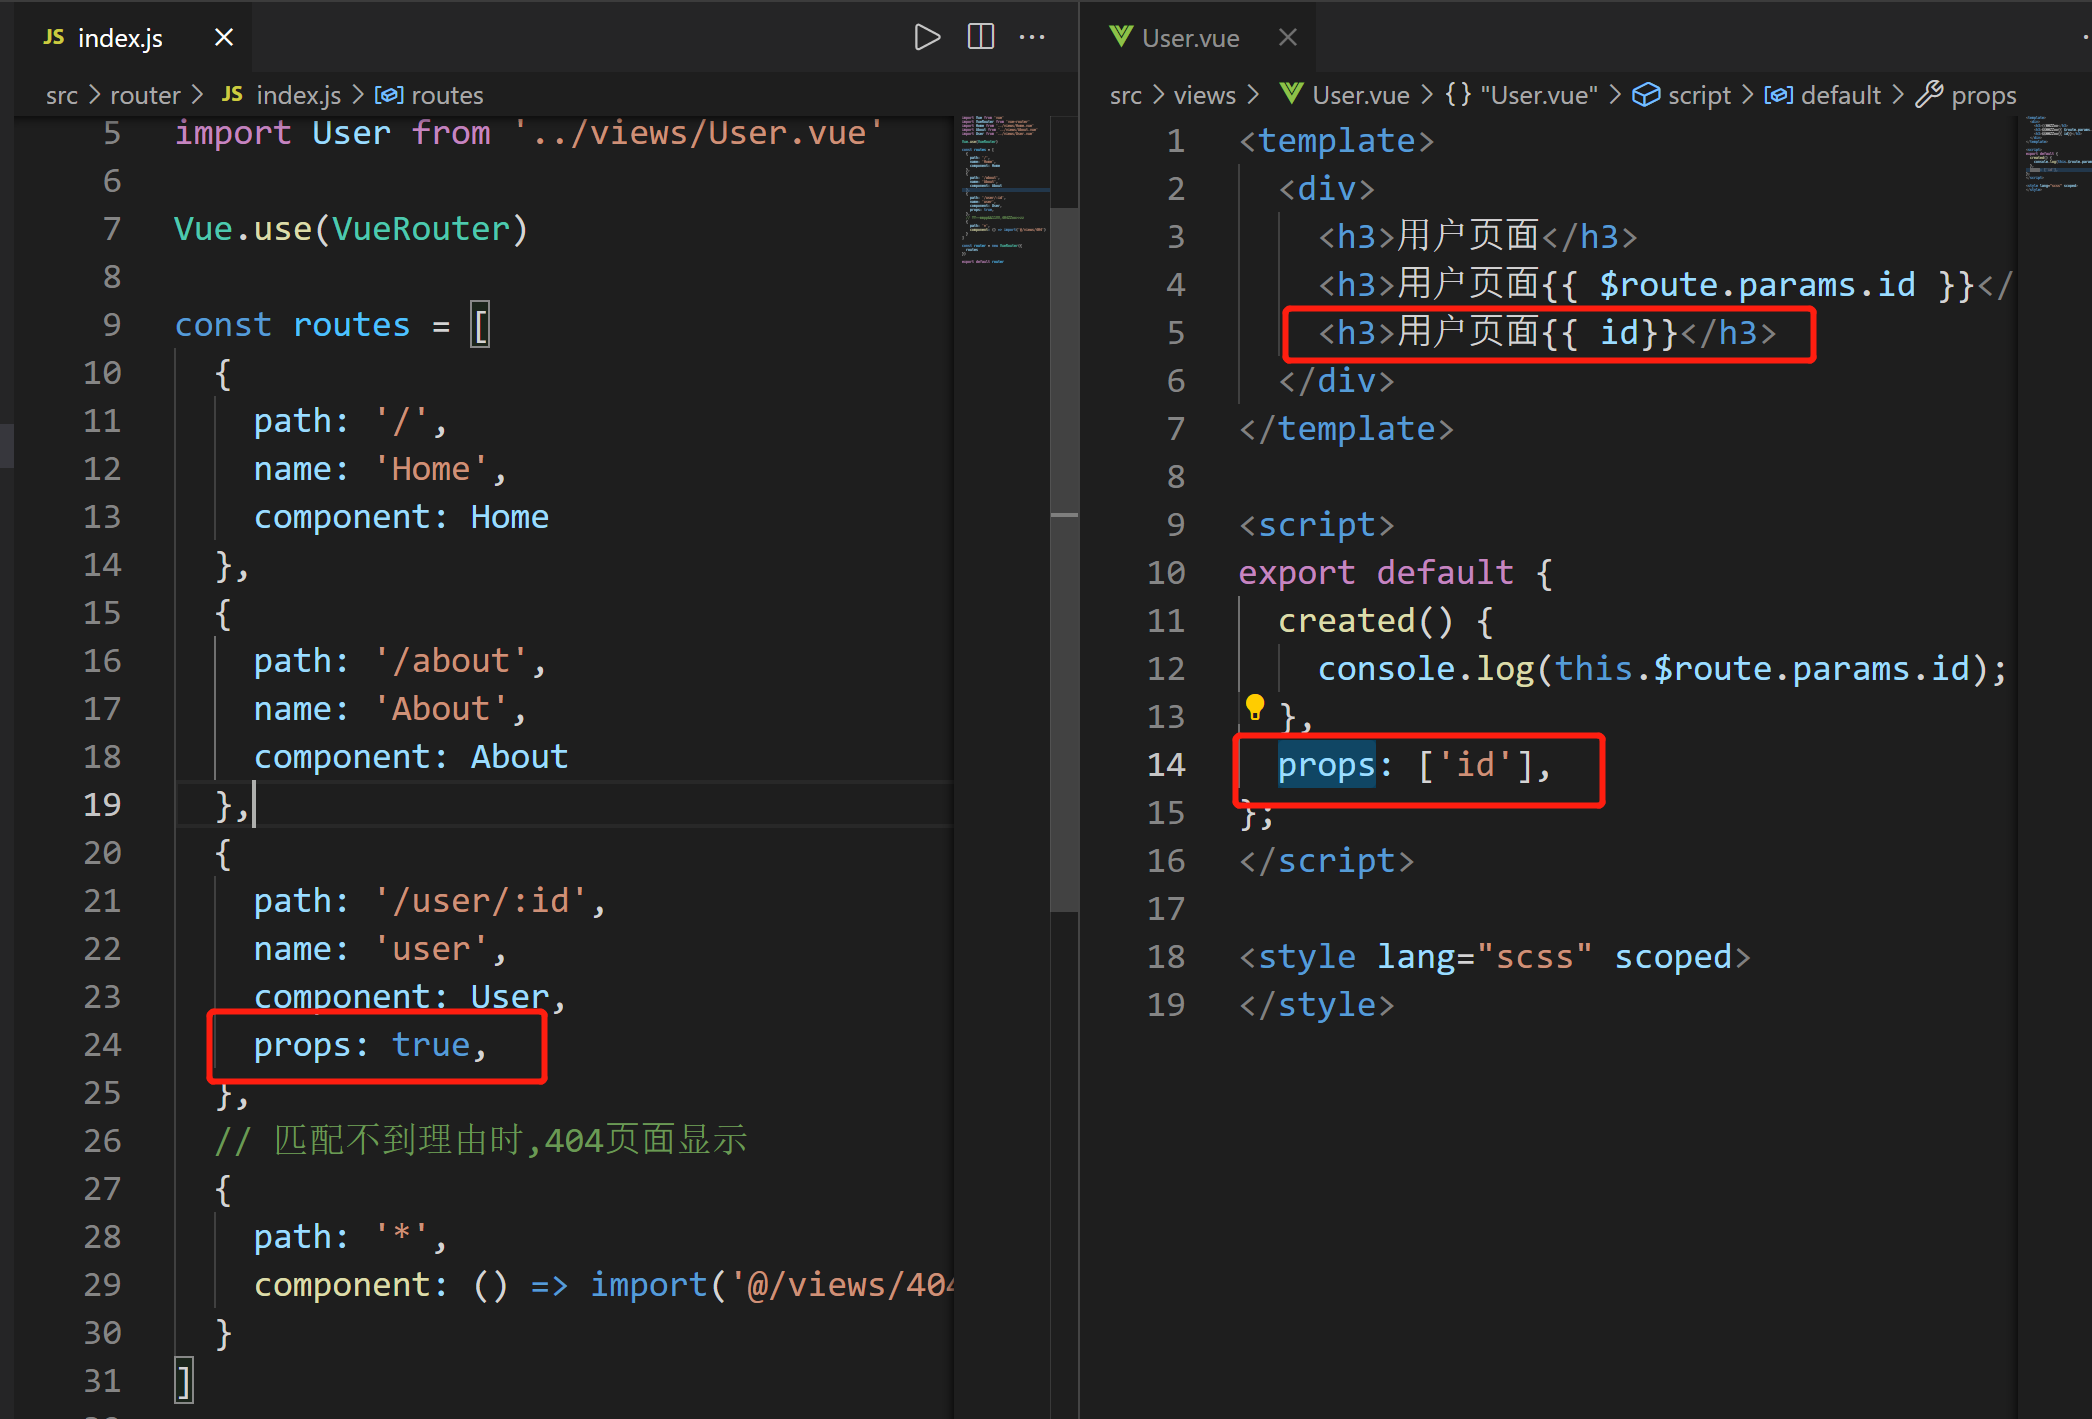The width and height of the screenshot is (2092, 1419).
Task: Click the Vue icon on the User.vue tab
Action: point(1121,37)
